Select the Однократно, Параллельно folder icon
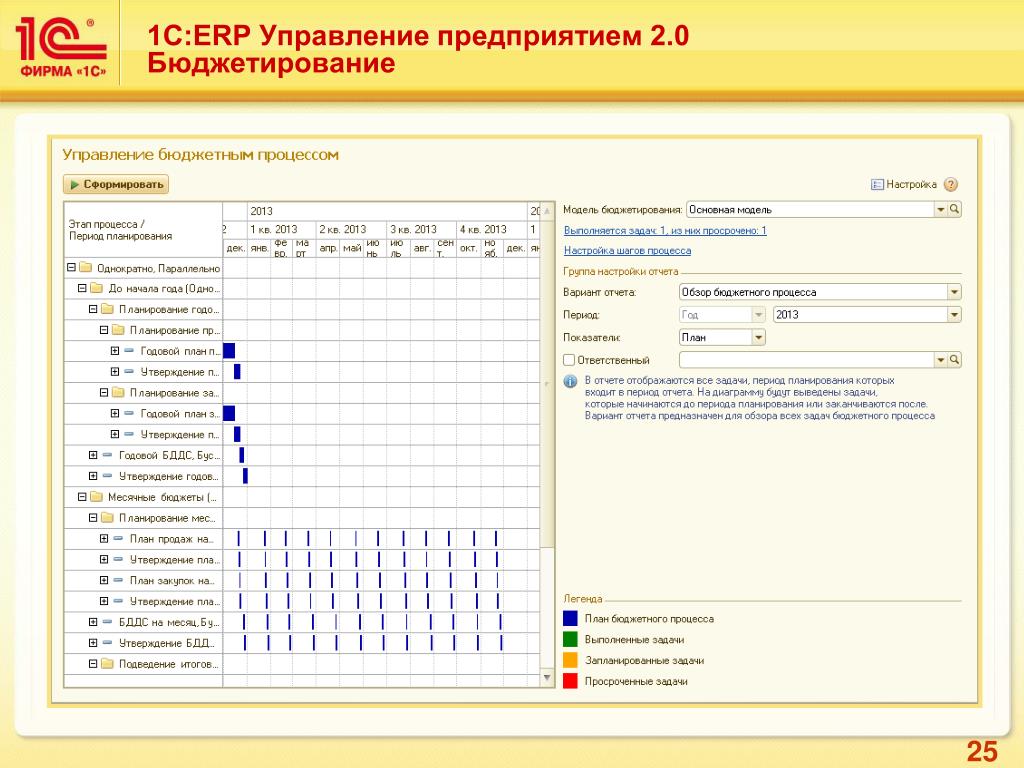Viewport: 1024px width, 768px height. coord(86,267)
